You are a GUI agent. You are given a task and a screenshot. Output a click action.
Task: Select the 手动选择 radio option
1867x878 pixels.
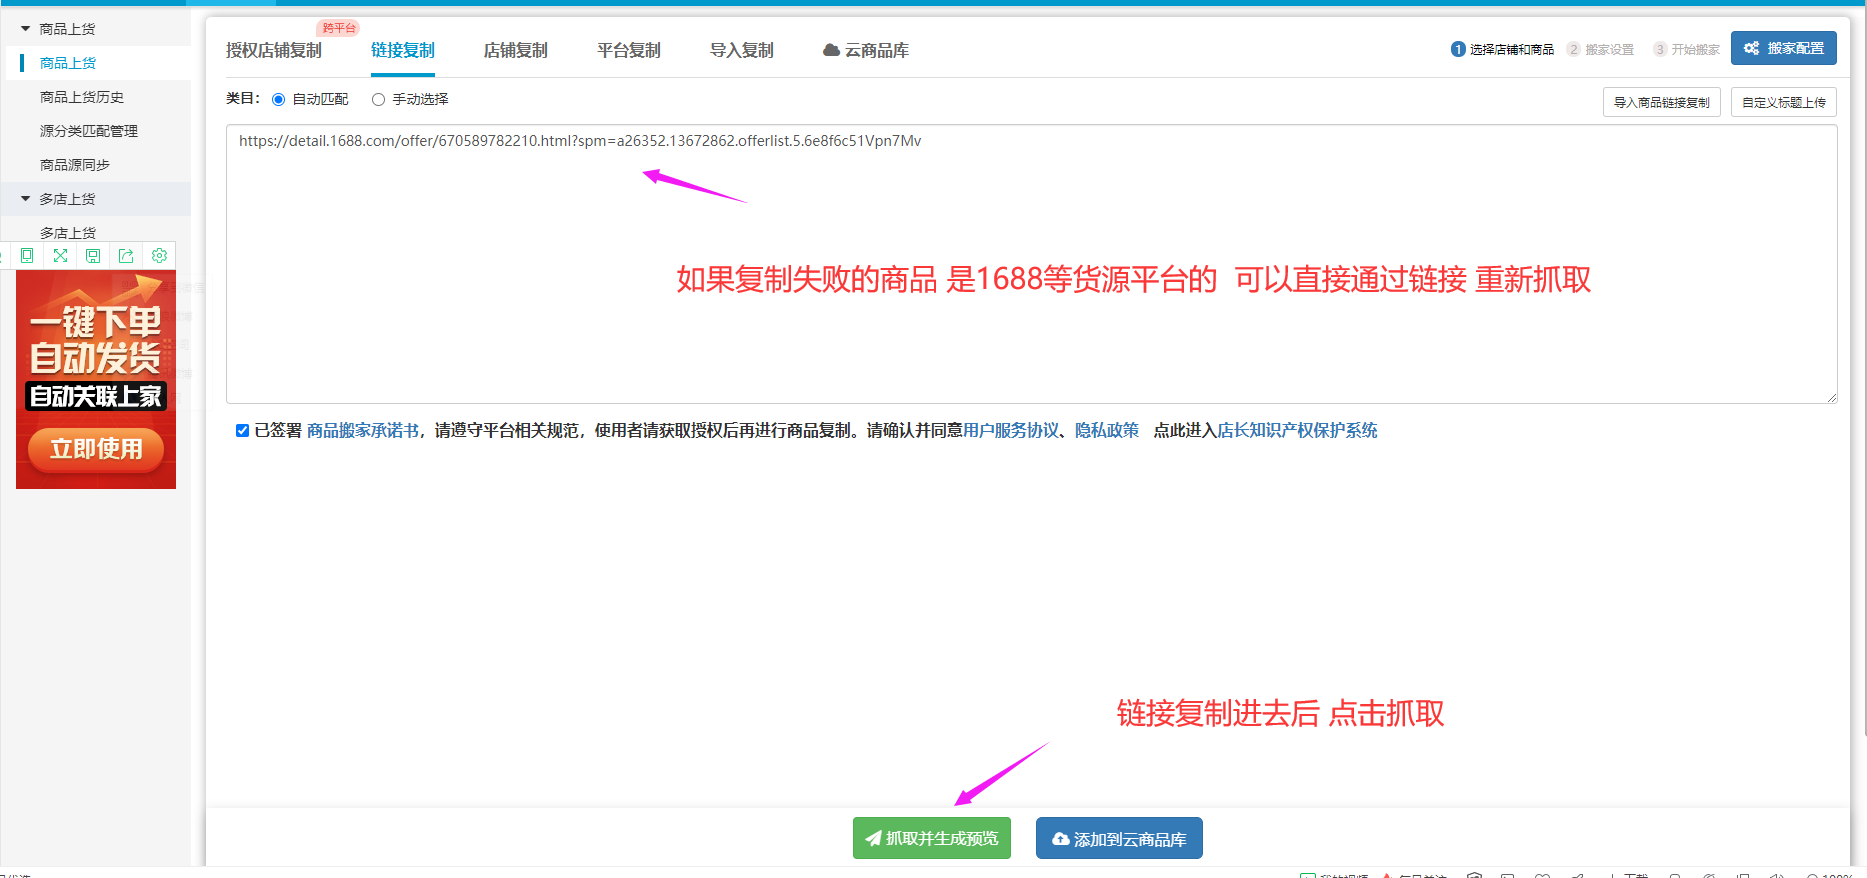pyautogui.click(x=379, y=100)
